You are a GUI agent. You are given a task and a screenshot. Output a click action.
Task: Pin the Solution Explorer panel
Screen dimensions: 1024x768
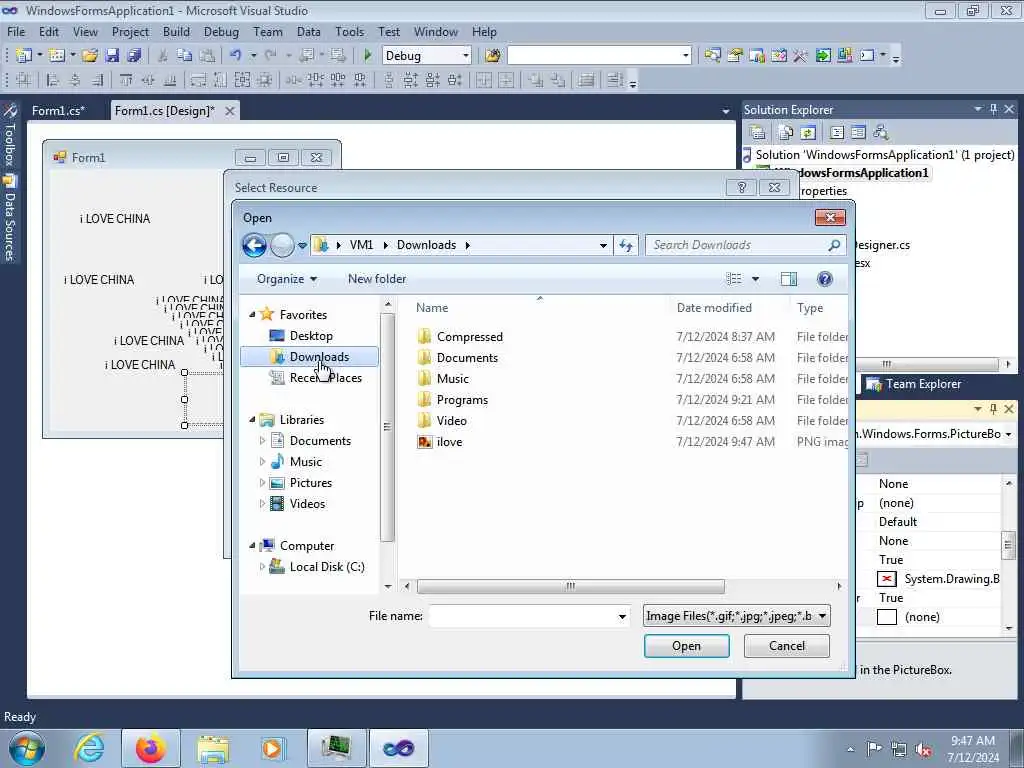click(x=993, y=109)
